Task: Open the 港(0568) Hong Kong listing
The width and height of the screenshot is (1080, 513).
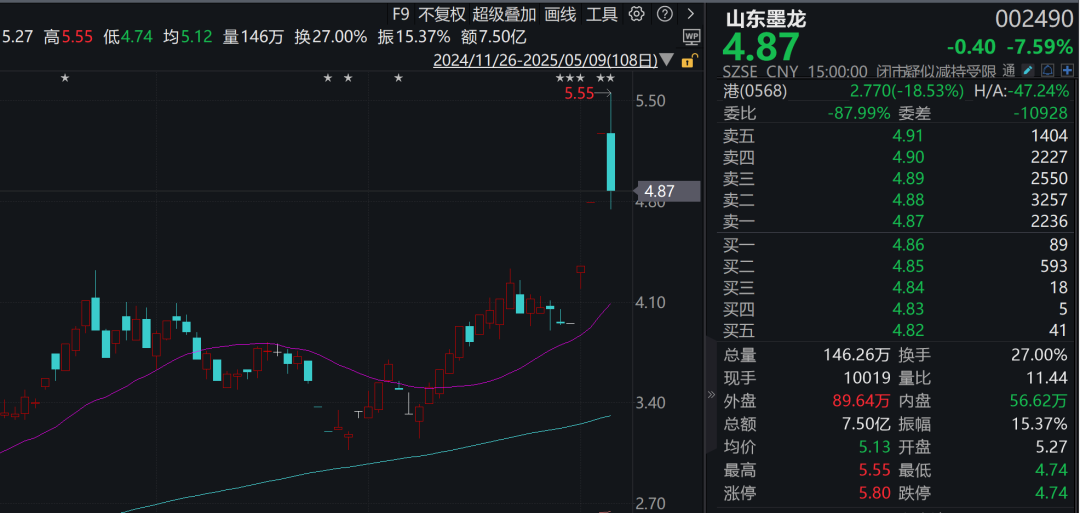Action: [x=755, y=92]
